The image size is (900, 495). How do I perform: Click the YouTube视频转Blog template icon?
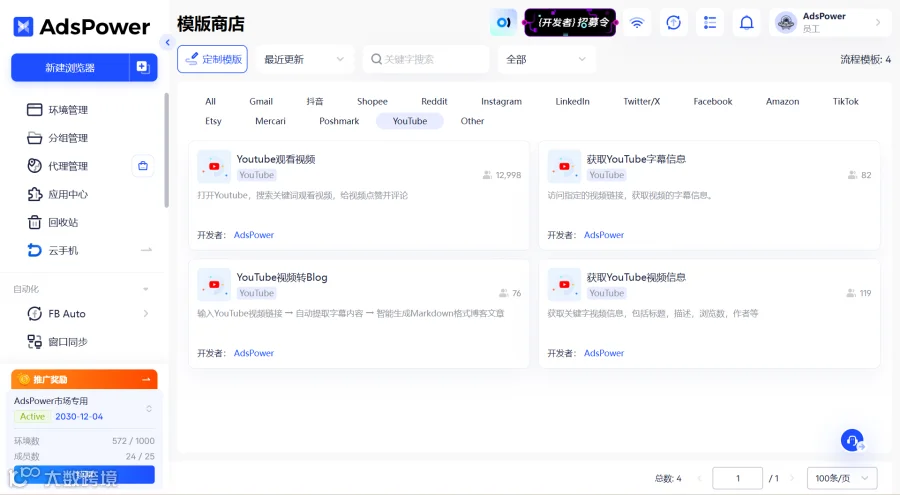(x=214, y=285)
